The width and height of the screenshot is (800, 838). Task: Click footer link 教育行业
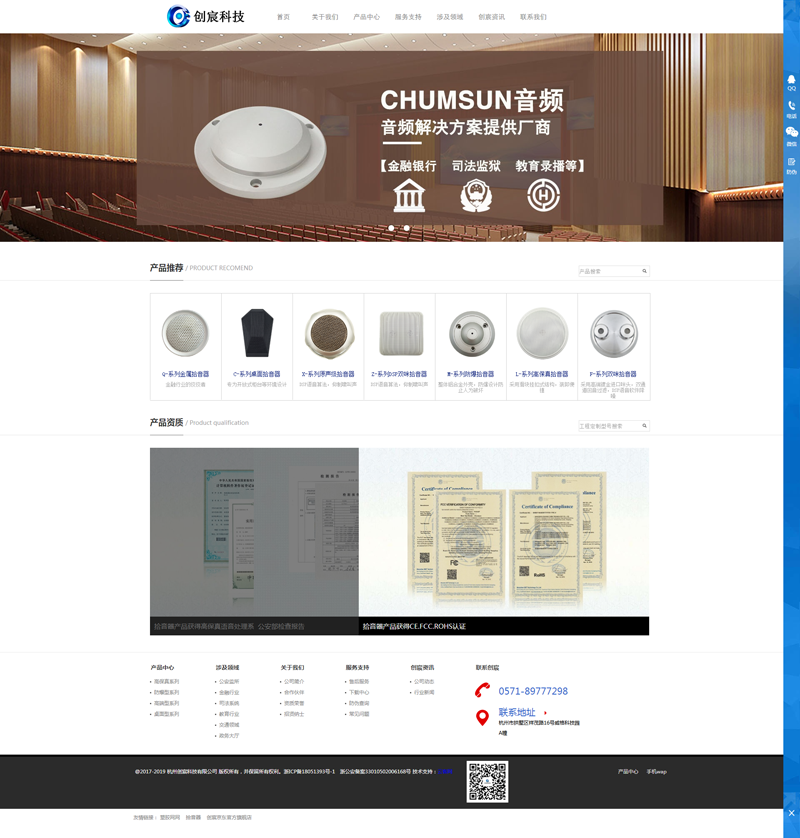[229, 714]
